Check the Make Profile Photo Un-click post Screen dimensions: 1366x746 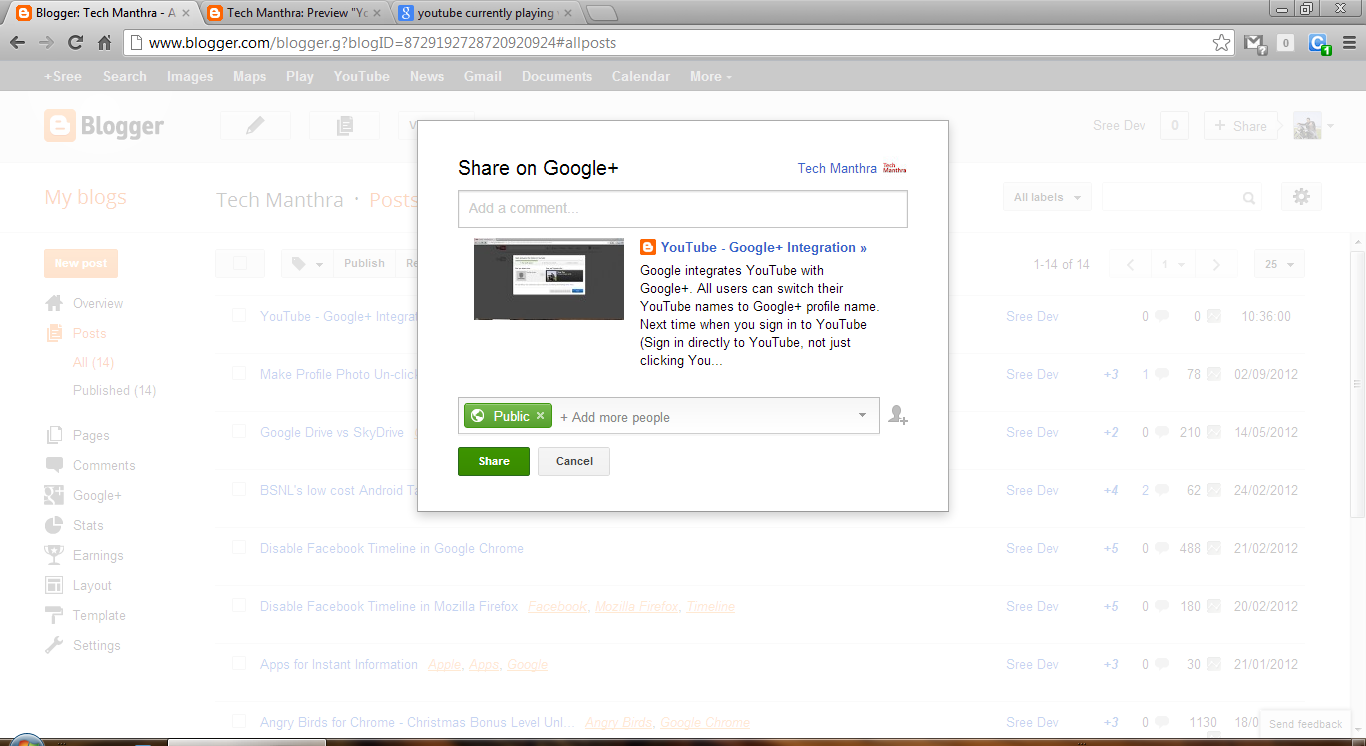pos(239,373)
